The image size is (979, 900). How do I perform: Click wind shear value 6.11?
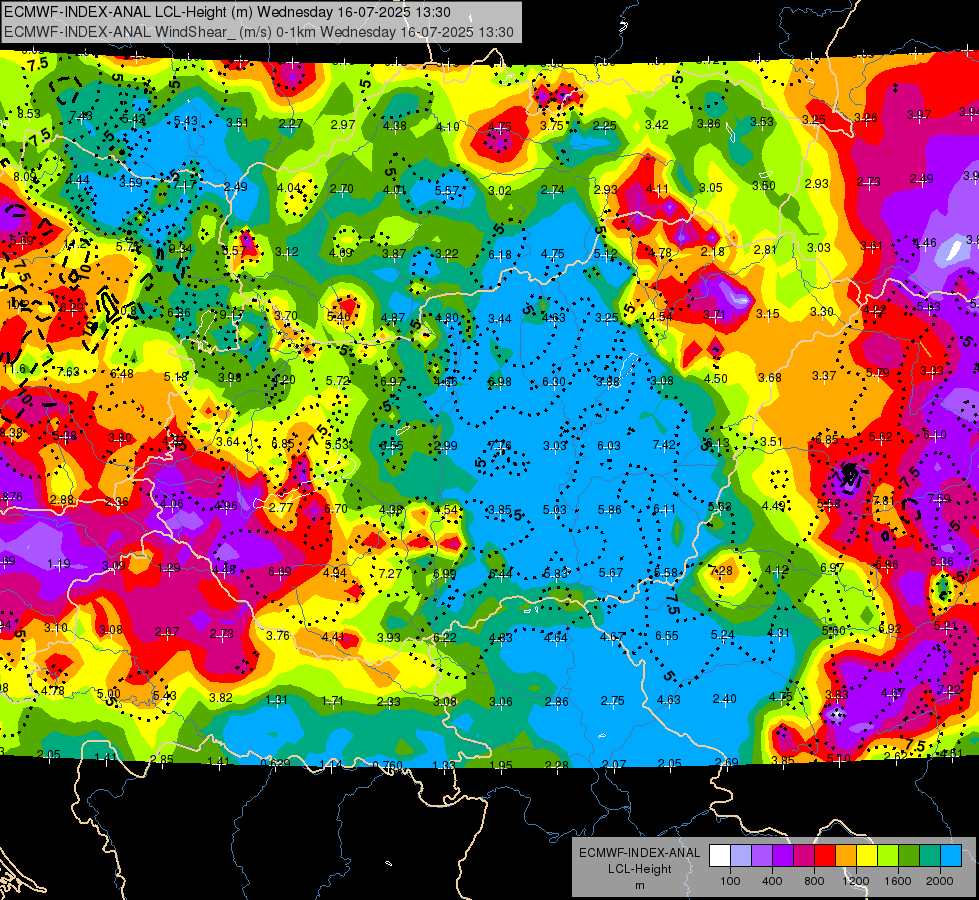pyautogui.click(x=664, y=509)
